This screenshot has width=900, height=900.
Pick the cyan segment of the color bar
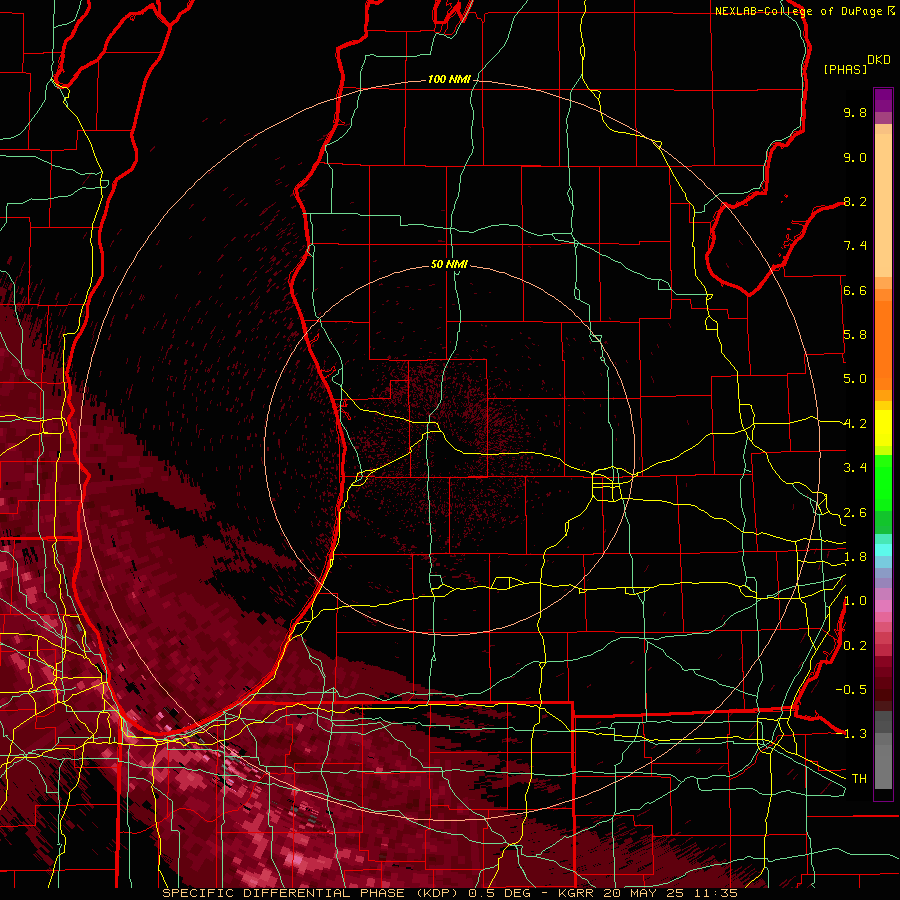click(x=883, y=550)
